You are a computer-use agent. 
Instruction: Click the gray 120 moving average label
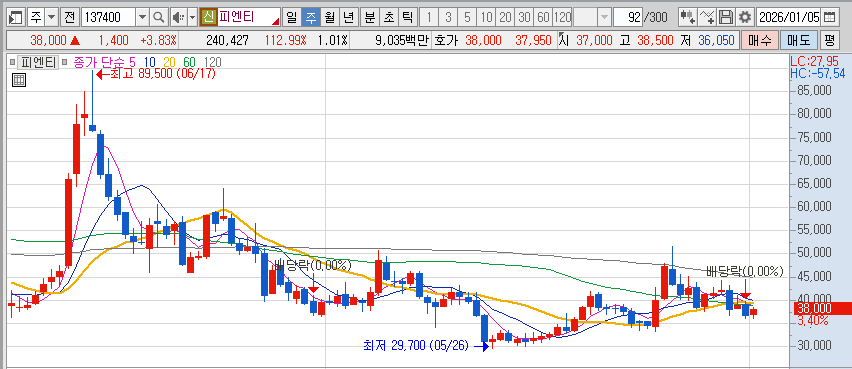pos(212,62)
